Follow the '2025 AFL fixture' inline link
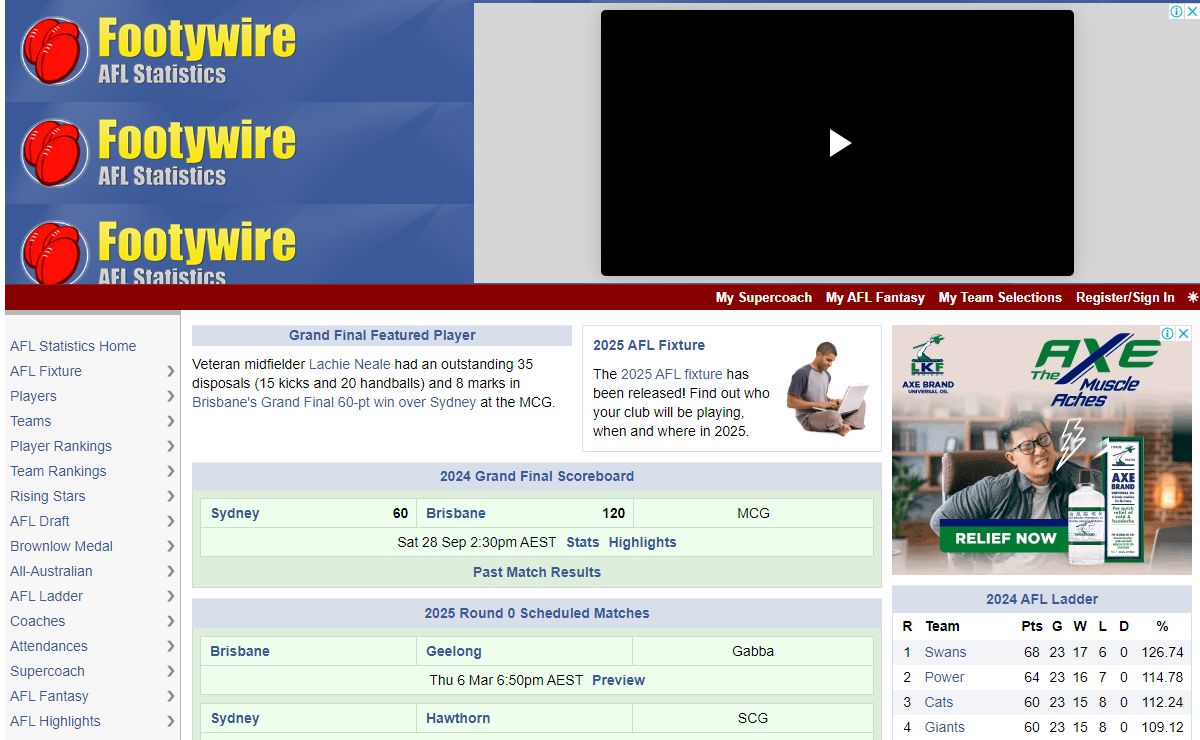This screenshot has height=740, width=1200. pos(672,374)
